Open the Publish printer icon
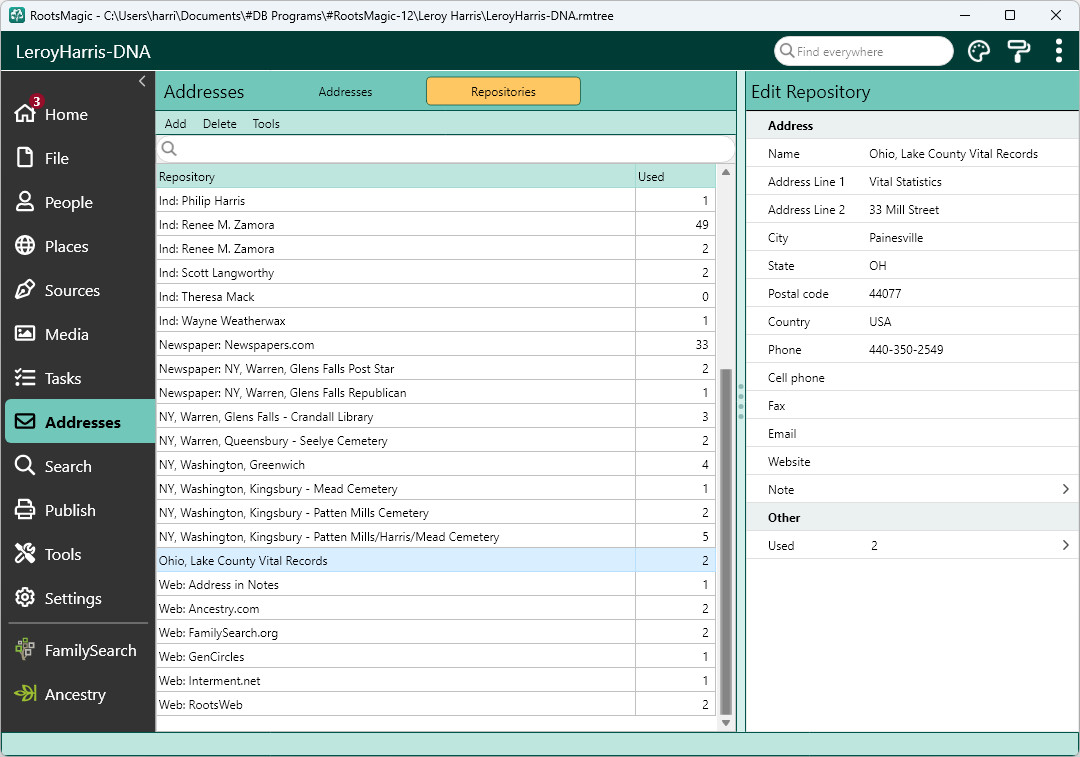Viewport: 1080px width, 757px height. coord(25,510)
